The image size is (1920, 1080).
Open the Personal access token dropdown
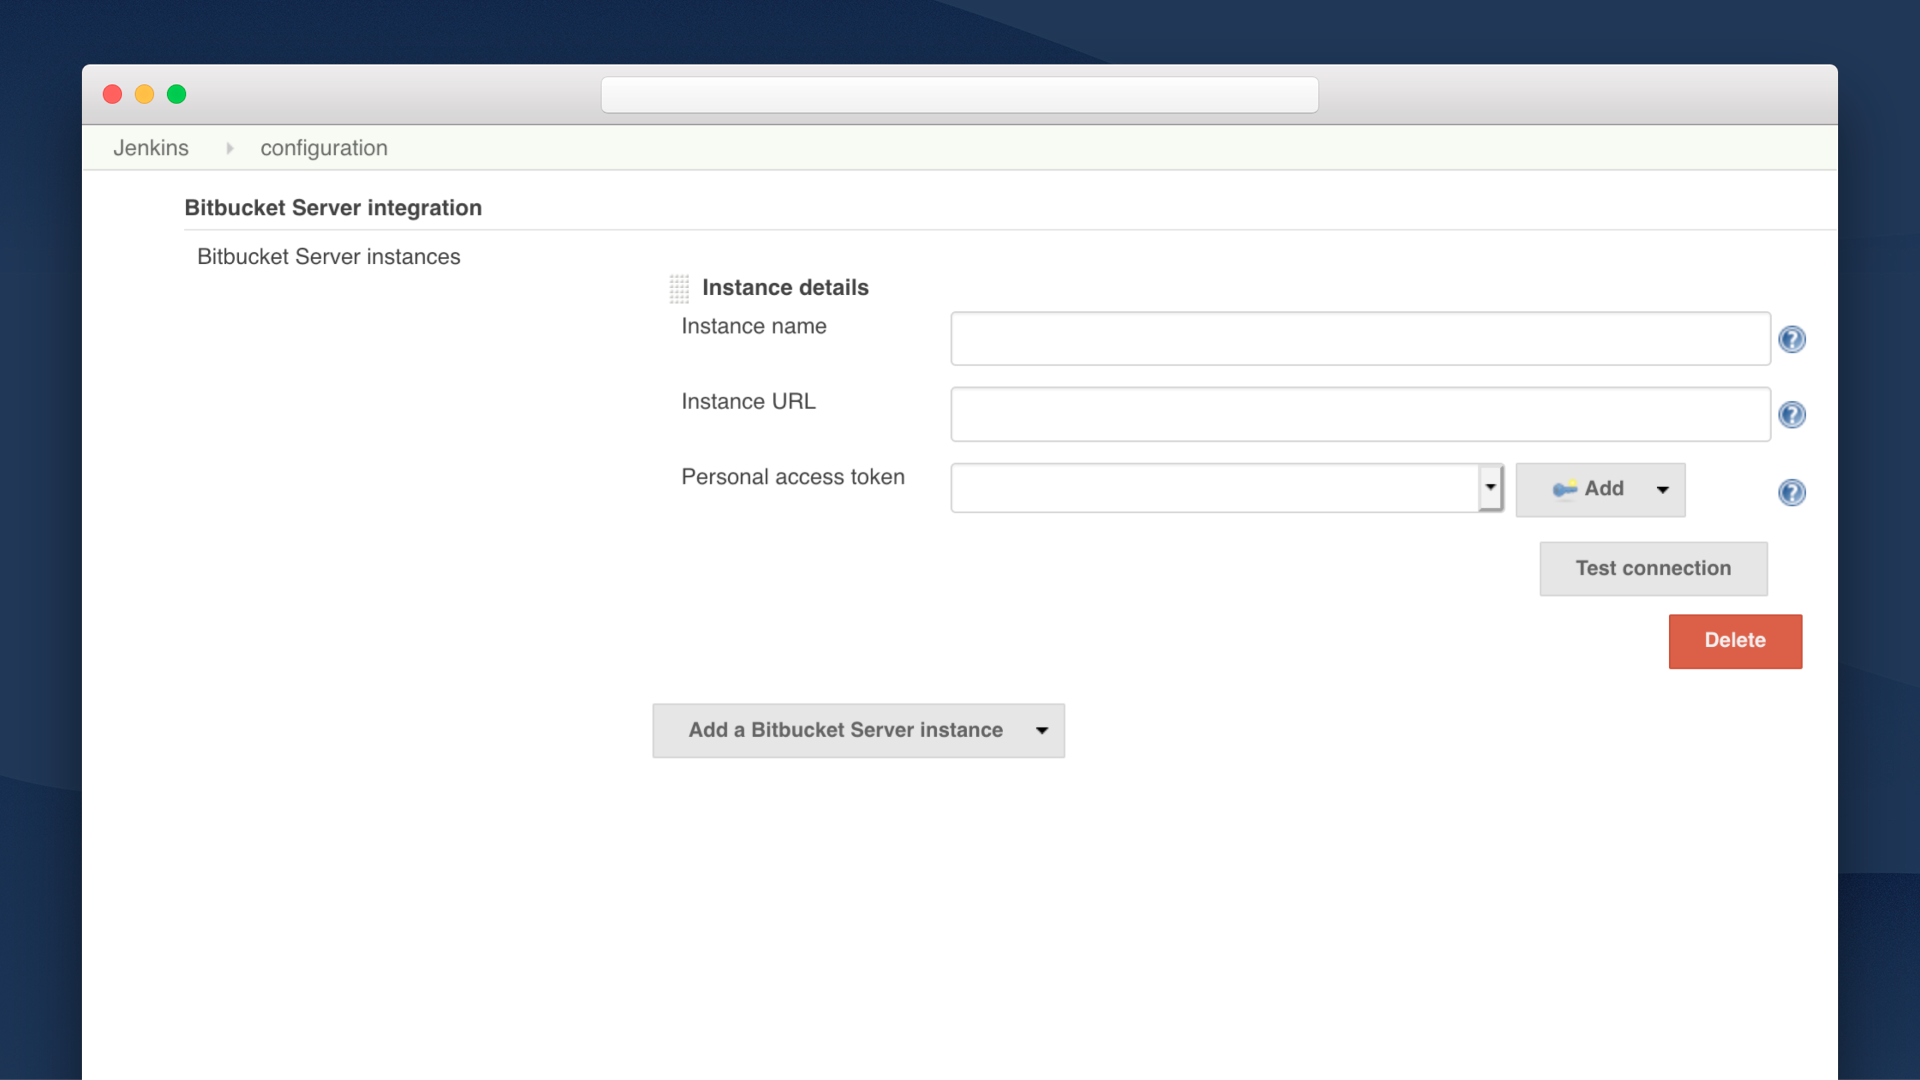coord(1490,488)
